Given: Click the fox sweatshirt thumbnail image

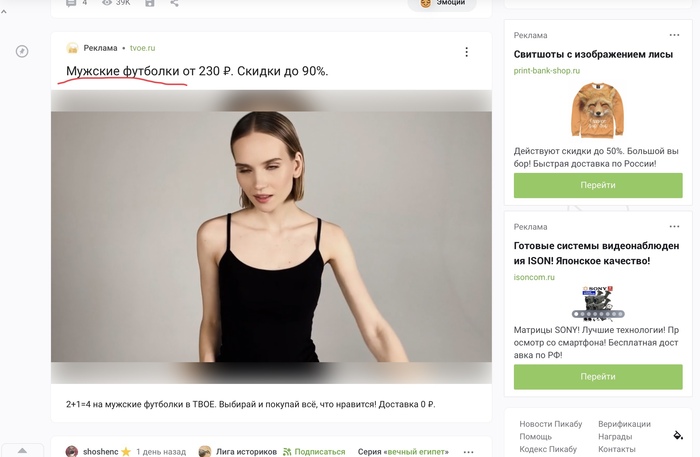Looking at the screenshot, I should (x=597, y=110).
